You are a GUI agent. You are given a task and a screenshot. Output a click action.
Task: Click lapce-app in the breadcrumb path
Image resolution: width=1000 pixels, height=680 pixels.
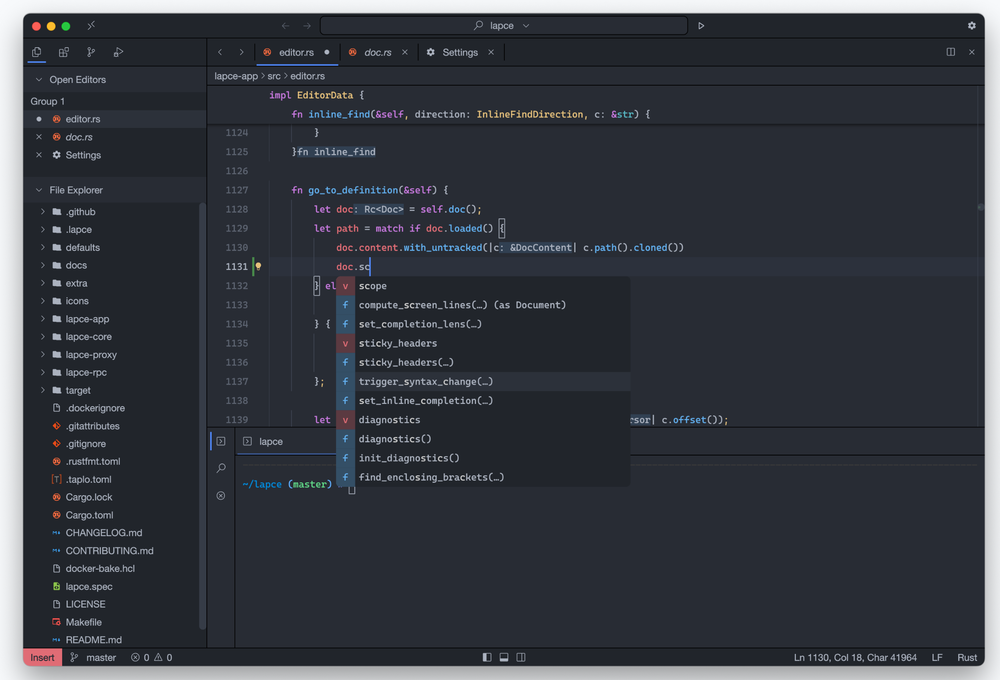click(x=236, y=76)
